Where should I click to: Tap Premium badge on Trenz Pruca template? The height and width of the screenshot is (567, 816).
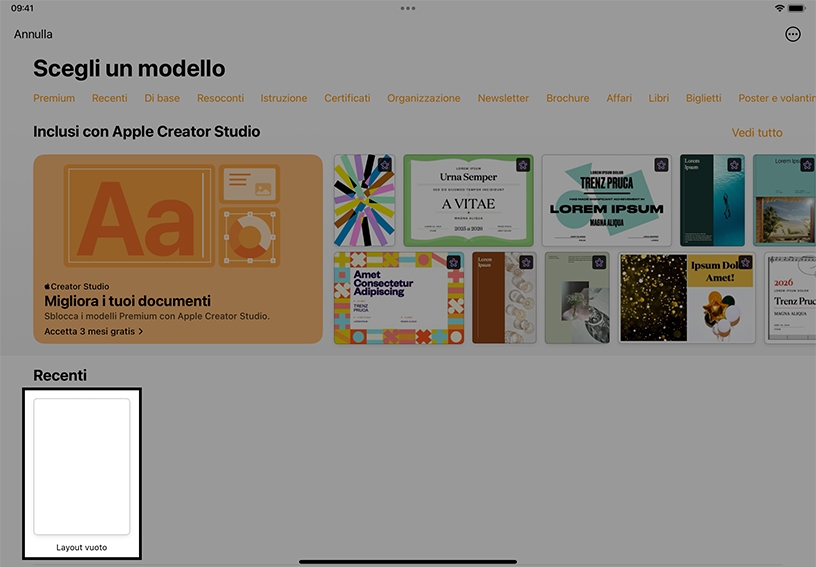click(661, 165)
